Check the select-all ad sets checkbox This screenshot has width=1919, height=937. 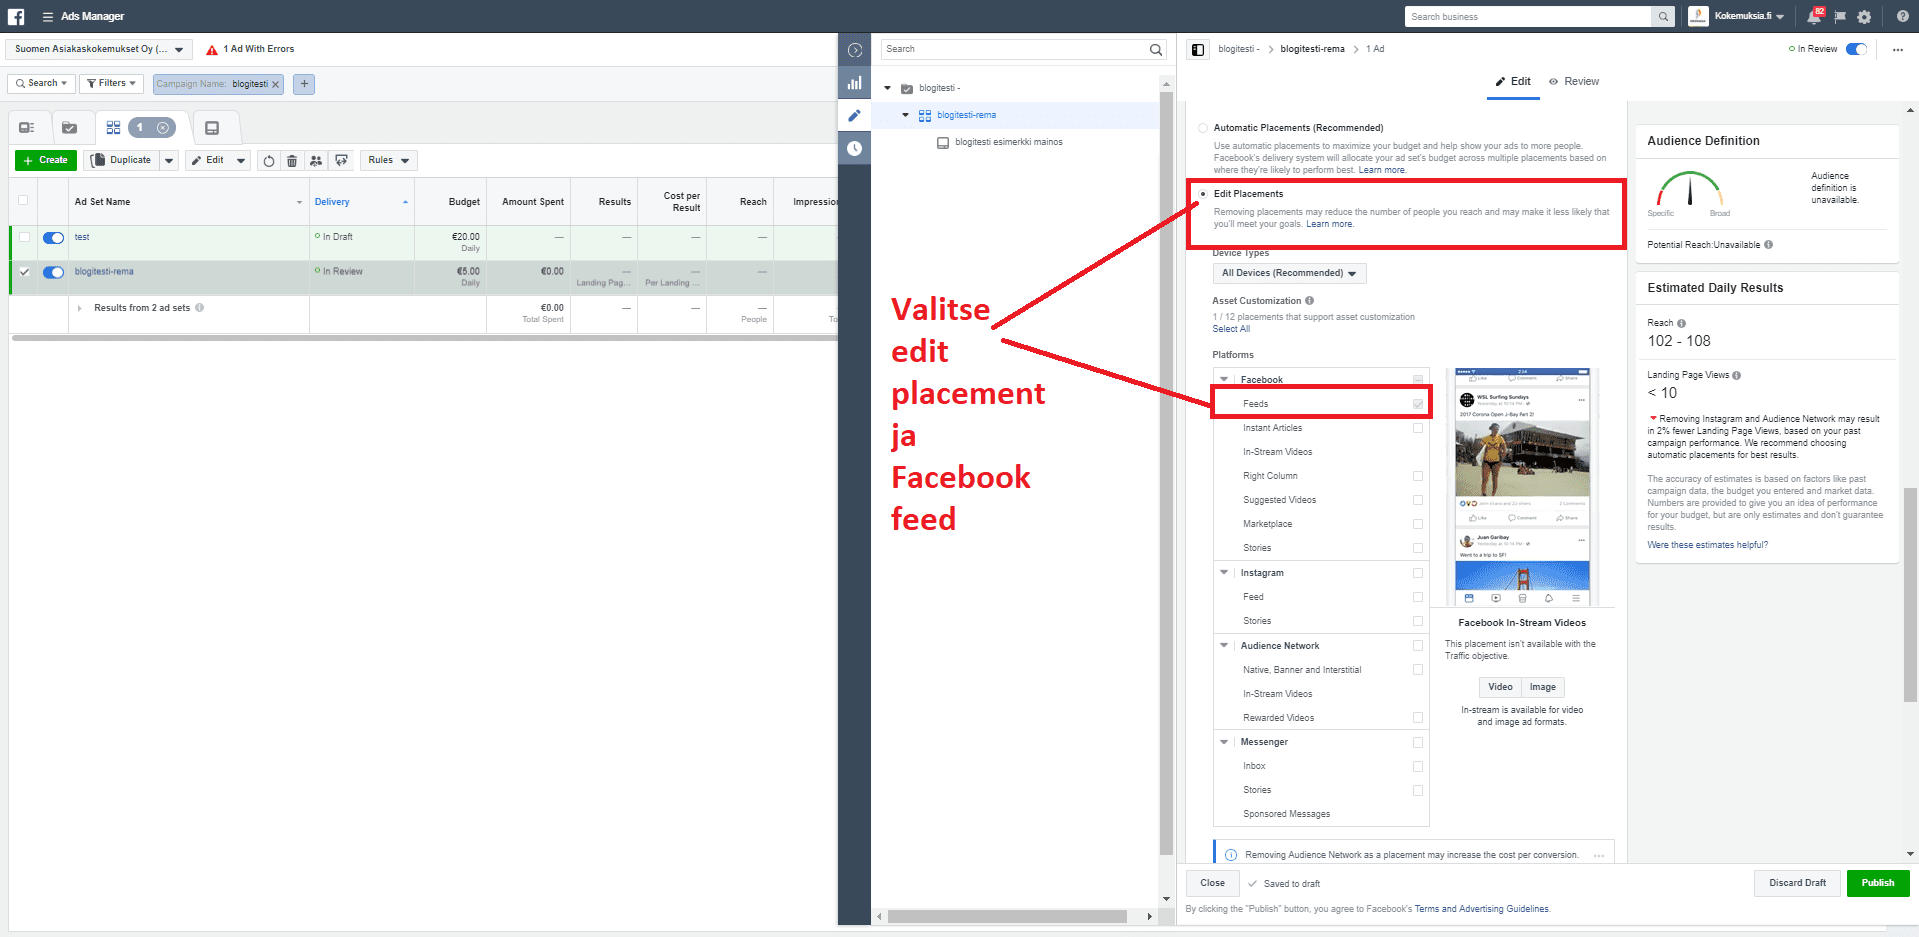[x=23, y=201]
